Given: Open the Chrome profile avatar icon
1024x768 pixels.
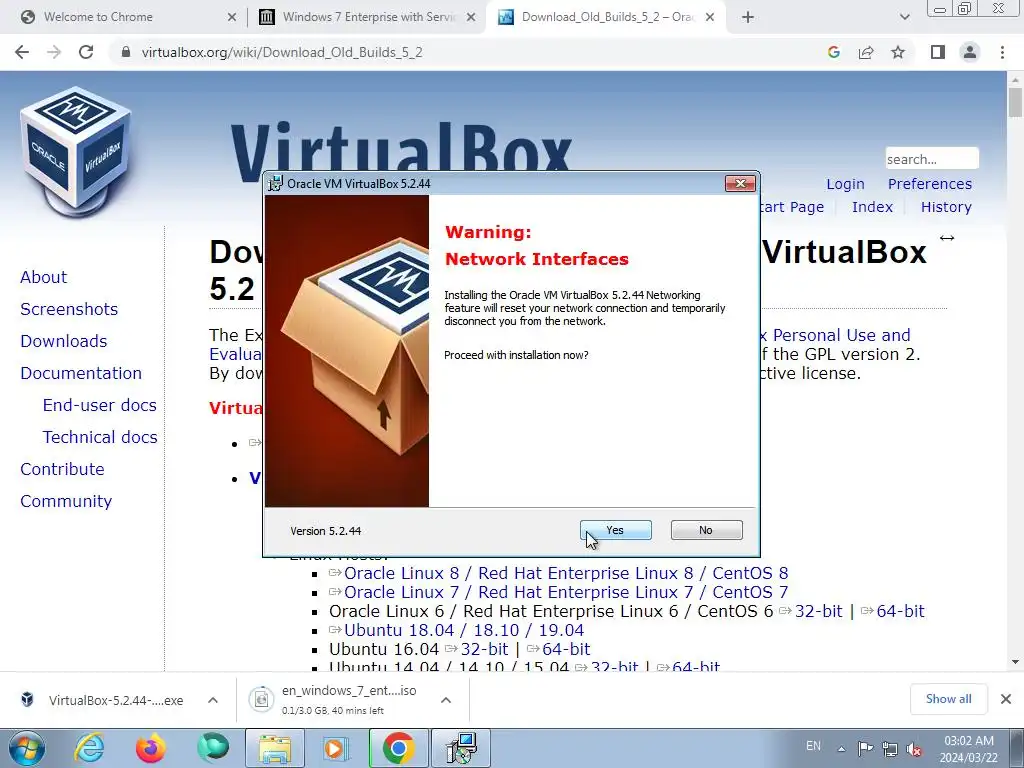Looking at the screenshot, I should (970, 52).
